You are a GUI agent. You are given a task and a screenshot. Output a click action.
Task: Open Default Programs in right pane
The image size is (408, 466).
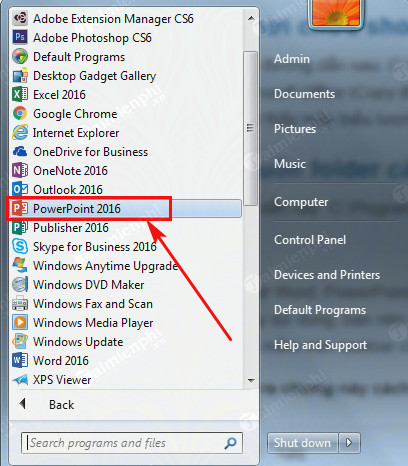click(x=320, y=310)
